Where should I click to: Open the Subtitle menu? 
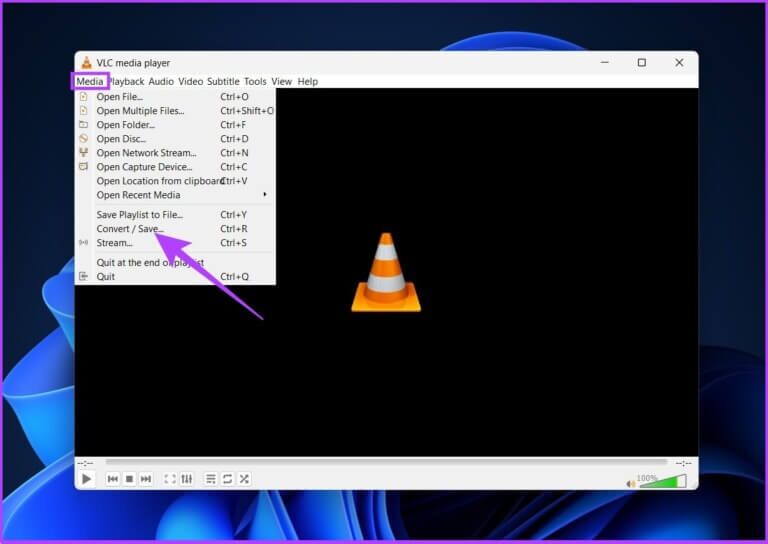click(223, 81)
